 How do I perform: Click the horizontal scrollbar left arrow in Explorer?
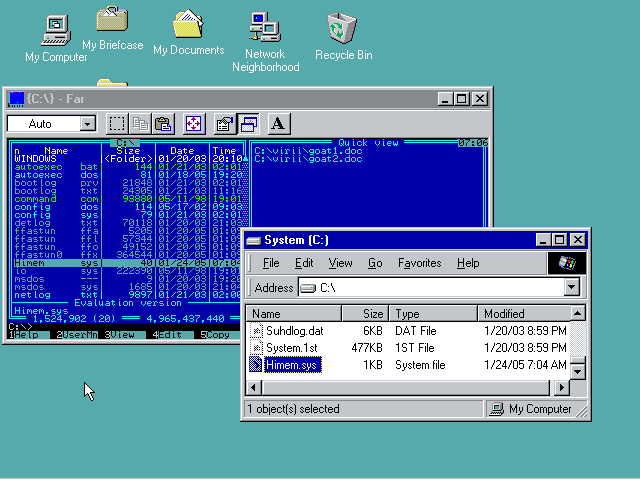(253, 387)
